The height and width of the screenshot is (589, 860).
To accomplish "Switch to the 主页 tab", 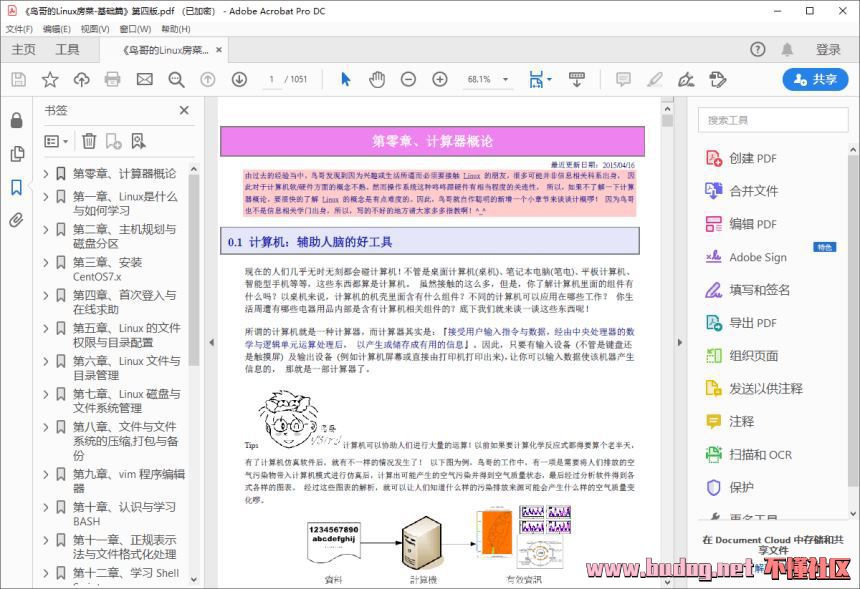I will (24, 50).
